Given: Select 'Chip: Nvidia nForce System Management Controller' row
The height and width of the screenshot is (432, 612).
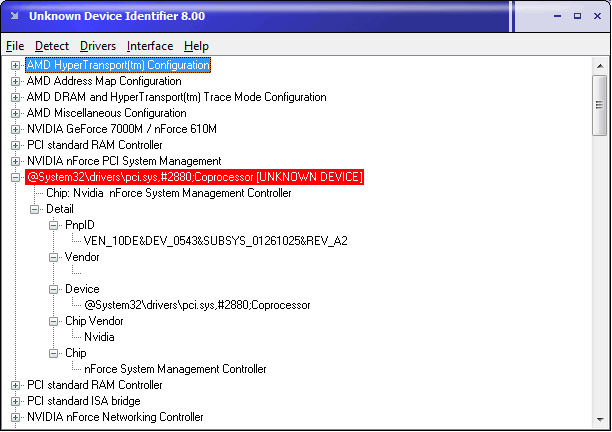Looking at the screenshot, I should (169, 193).
